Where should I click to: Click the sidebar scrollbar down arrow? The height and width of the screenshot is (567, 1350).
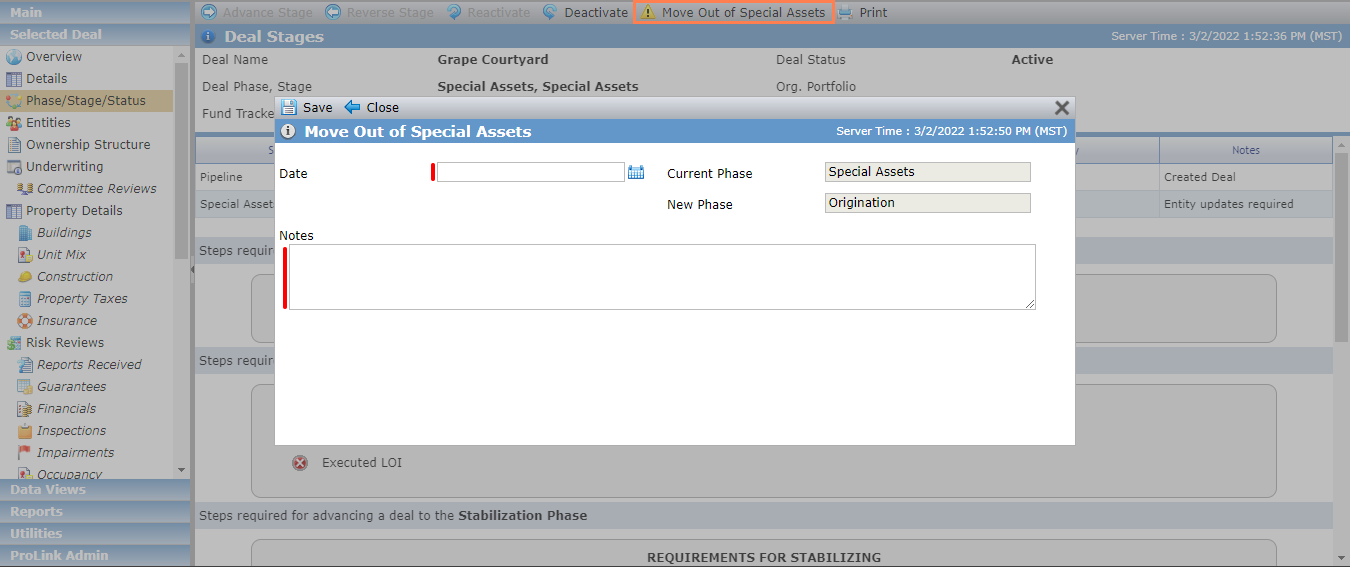(x=181, y=469)
